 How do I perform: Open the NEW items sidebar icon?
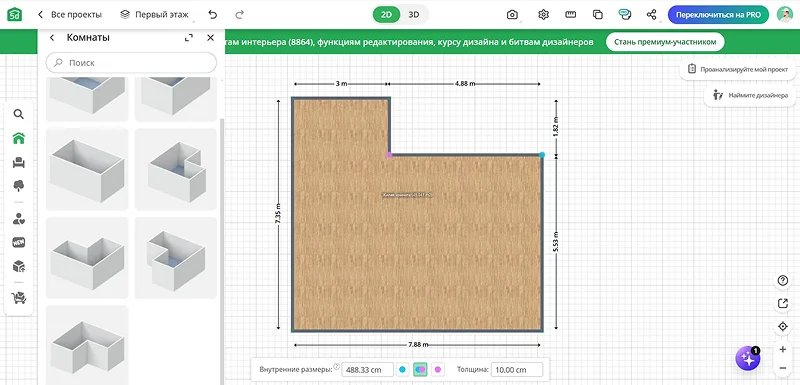pyautogui.click(x=19, y=243)
